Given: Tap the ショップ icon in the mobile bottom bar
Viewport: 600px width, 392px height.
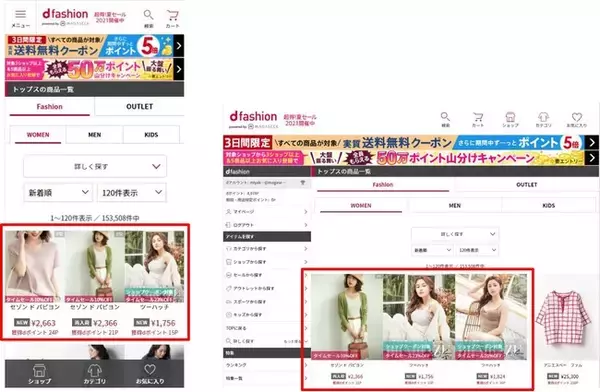Looking at the screenshot, I should click(39, 374).
